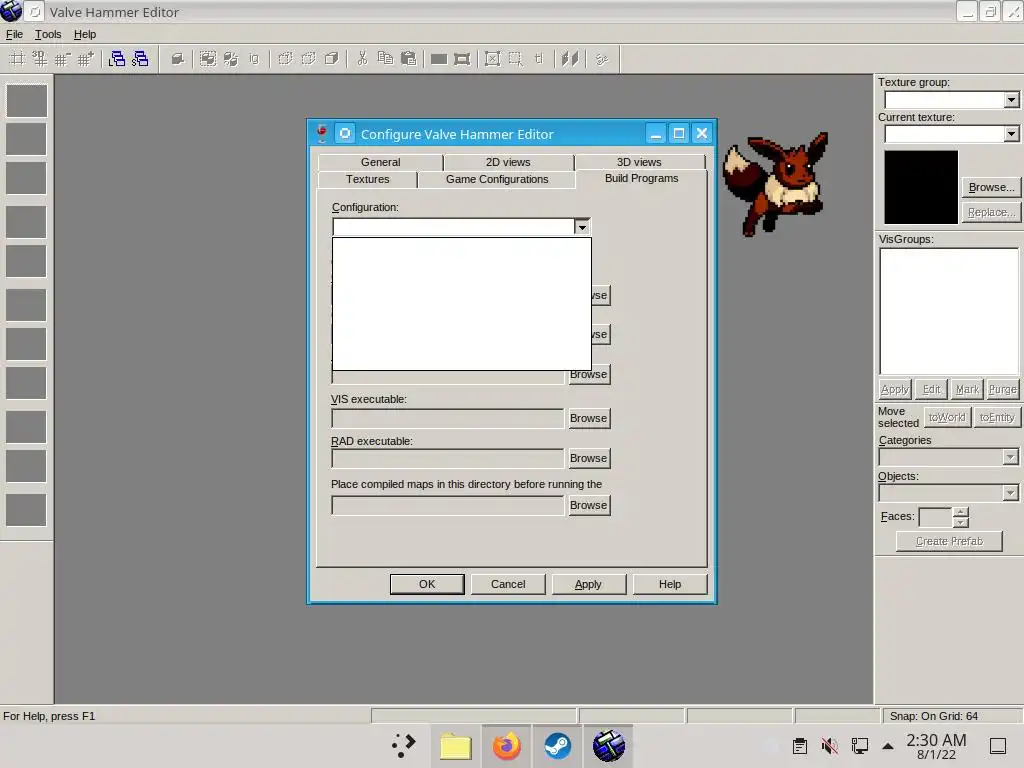The width and height of the screenshot is (1024, 768).
Task: Click OK in the Configure dialog
Action: point(427,584)
